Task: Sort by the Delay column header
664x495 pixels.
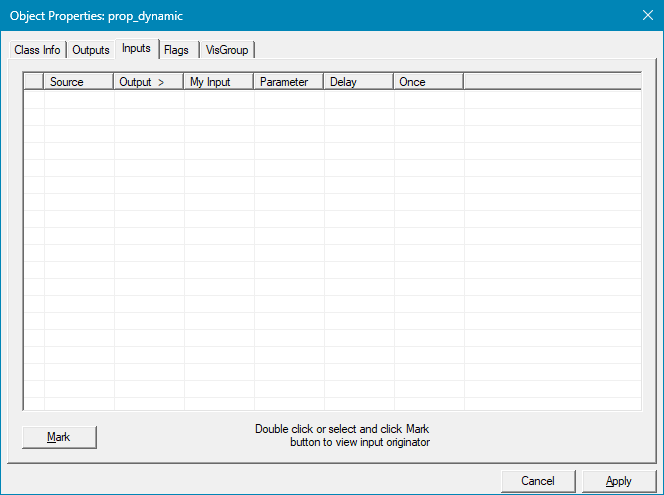Action: (358, 82)
